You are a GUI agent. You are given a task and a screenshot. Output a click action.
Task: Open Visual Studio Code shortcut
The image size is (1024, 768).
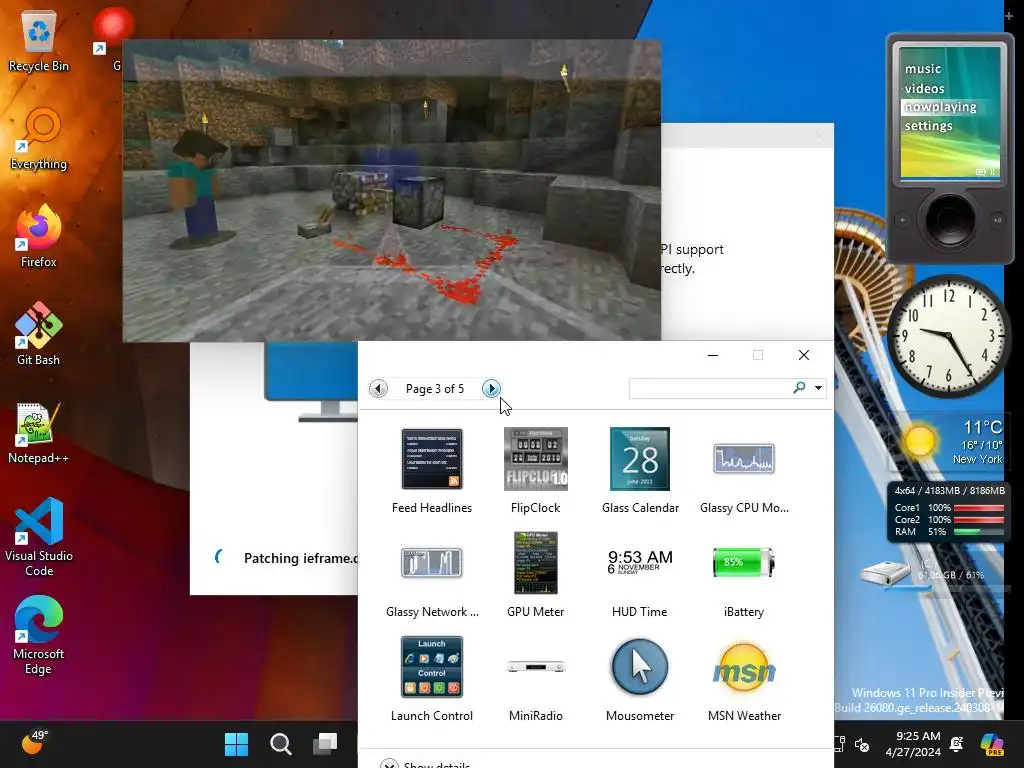39,537
